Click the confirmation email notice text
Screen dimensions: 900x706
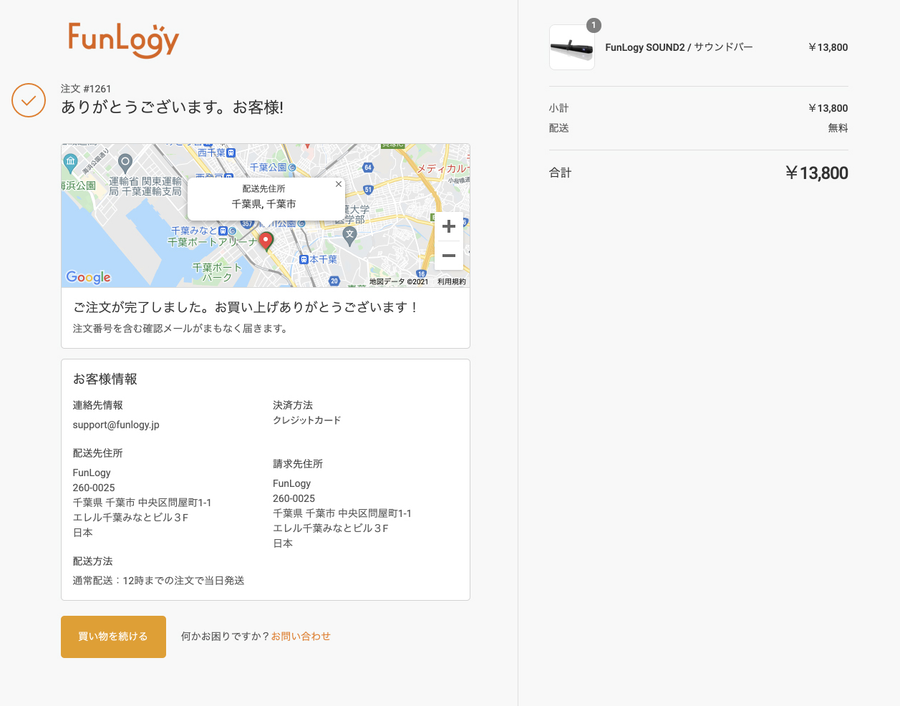click(x=180, y=328)
